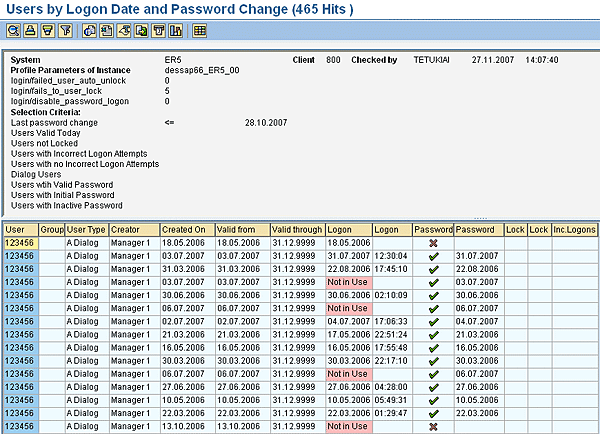The image size is (600, 434).
Task: Click the Valid from column header
Action: [240, 229]
